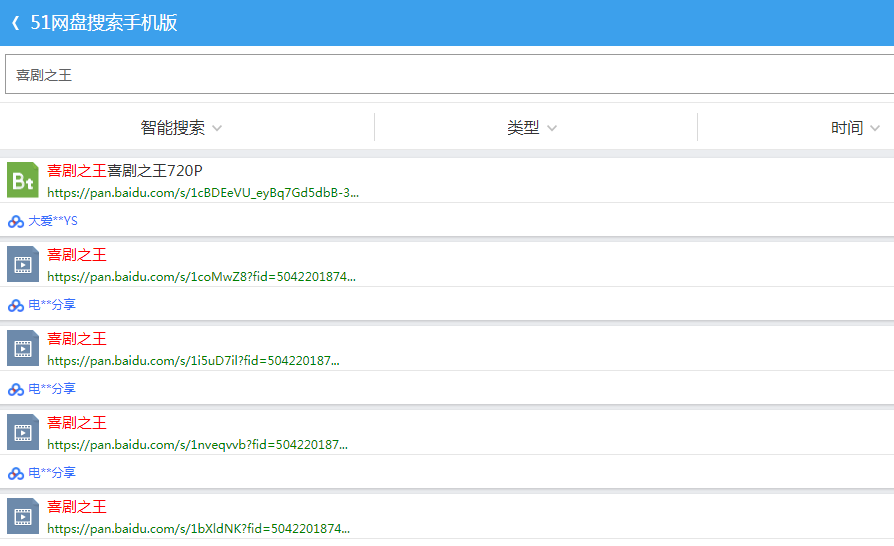Click the 51网盘搜索手机版 header title
The image size is (894, 546).
pos(104,23)
